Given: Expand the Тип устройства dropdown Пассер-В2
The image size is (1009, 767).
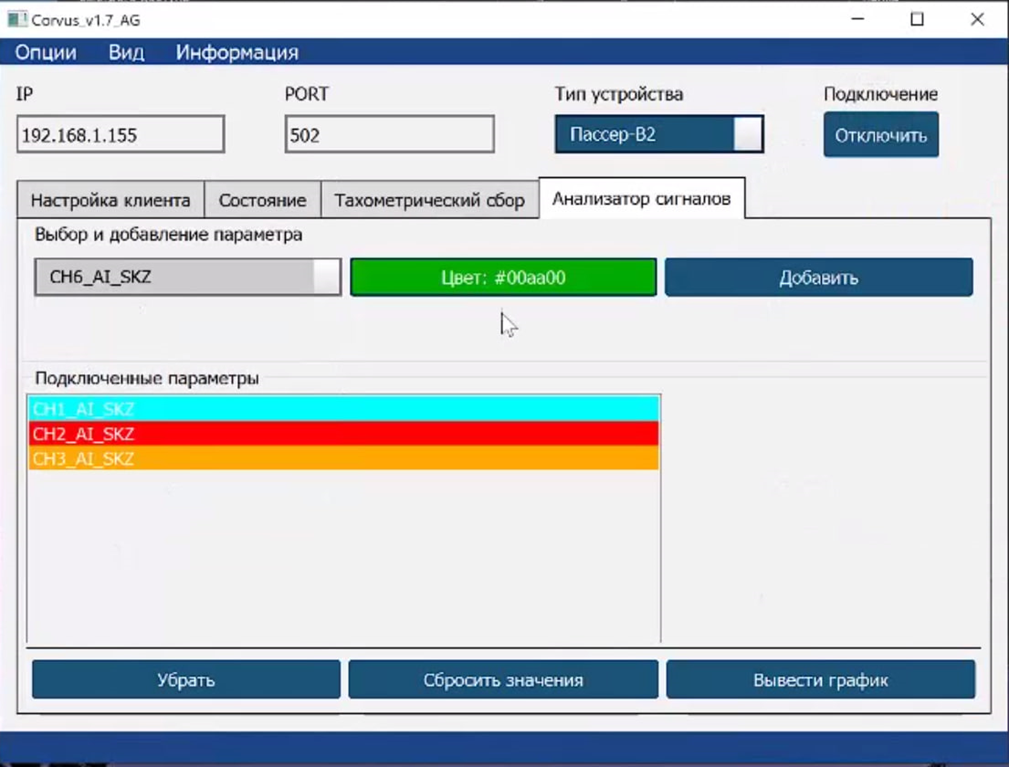Looking at the screenshot, I should (659, 135).
